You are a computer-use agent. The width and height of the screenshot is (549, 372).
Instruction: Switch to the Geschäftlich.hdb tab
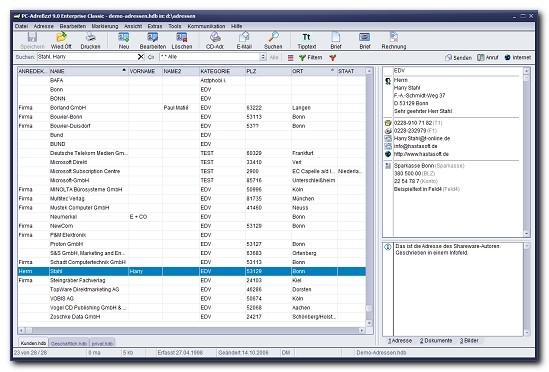click(x=69, y=344)
